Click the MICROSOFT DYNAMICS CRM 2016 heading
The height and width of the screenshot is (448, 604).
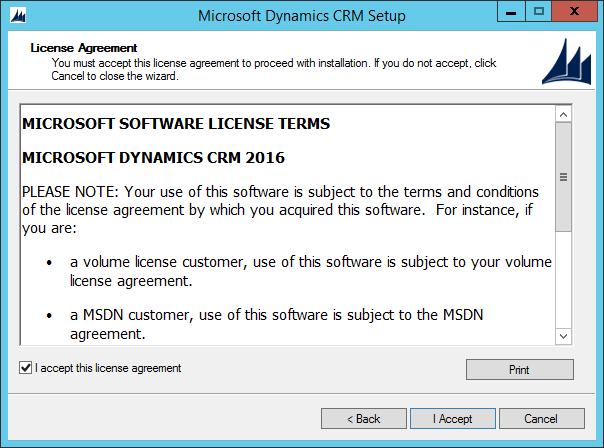coord(153,158)
